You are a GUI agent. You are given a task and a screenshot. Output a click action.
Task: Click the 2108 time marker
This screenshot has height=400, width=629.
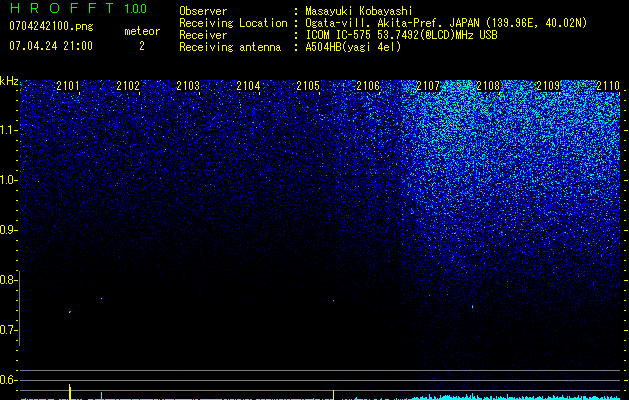pos(488,85)
